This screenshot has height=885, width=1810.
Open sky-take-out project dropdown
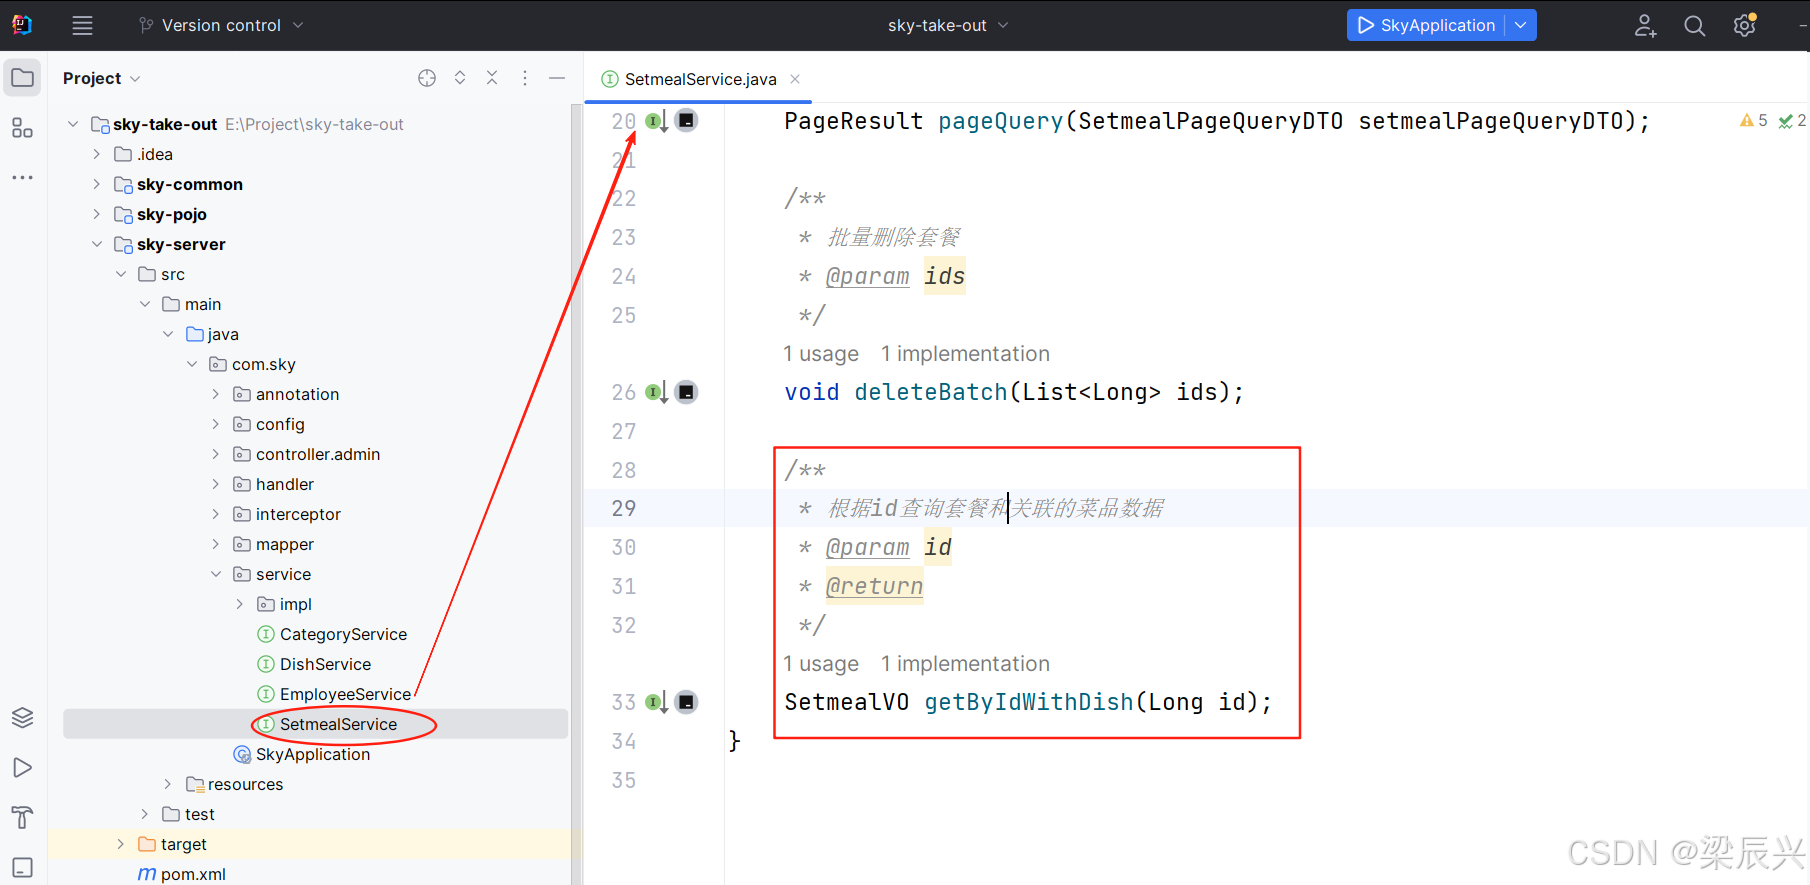coord(948,26)
